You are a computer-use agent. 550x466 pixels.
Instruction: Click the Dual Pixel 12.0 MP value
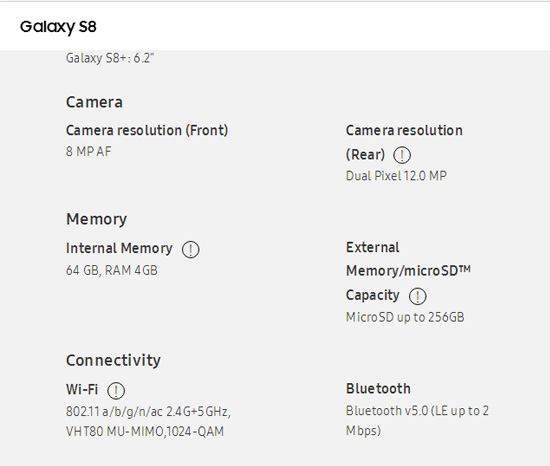click(x=396, y=176)
